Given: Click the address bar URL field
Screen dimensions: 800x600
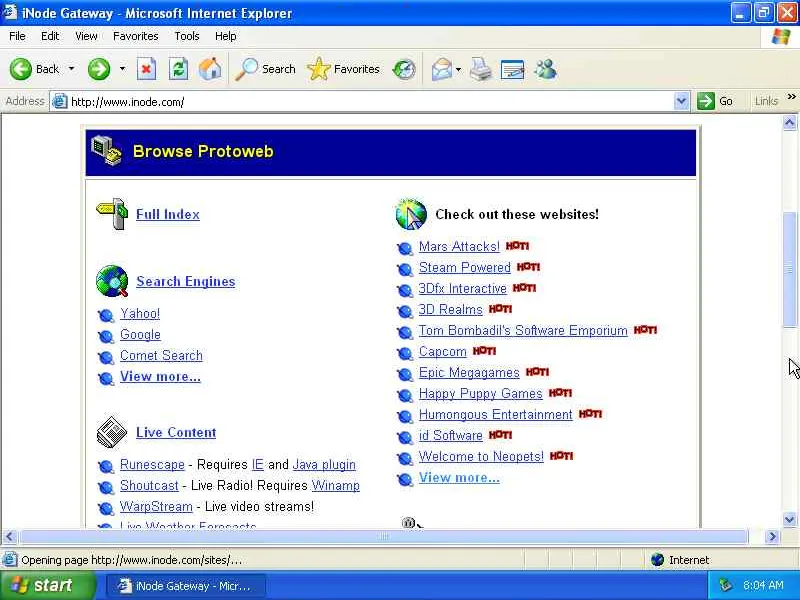Looking at the screenshot, I should pos(370,102).
